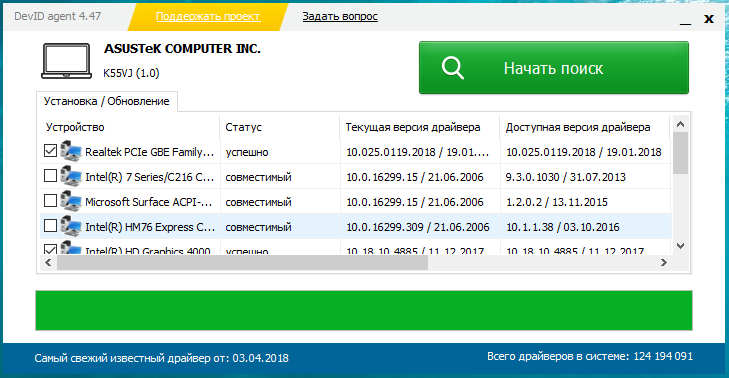This screenshot has height=378, width=729.
Task: Click the scroll up arrow of device list
Action: [680, 124]
